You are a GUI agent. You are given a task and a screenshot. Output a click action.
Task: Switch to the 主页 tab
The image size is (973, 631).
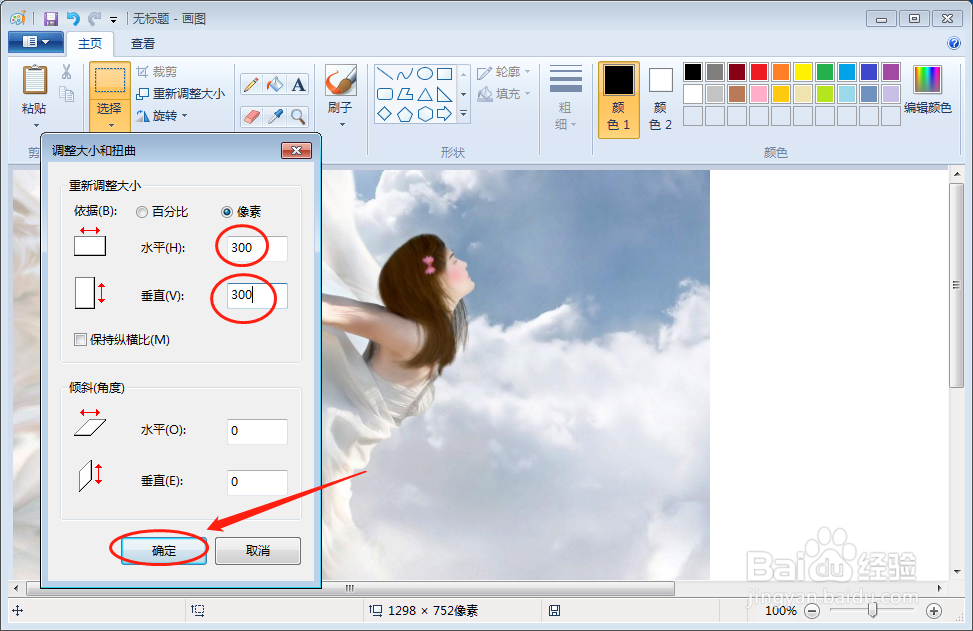coord(90,43)
